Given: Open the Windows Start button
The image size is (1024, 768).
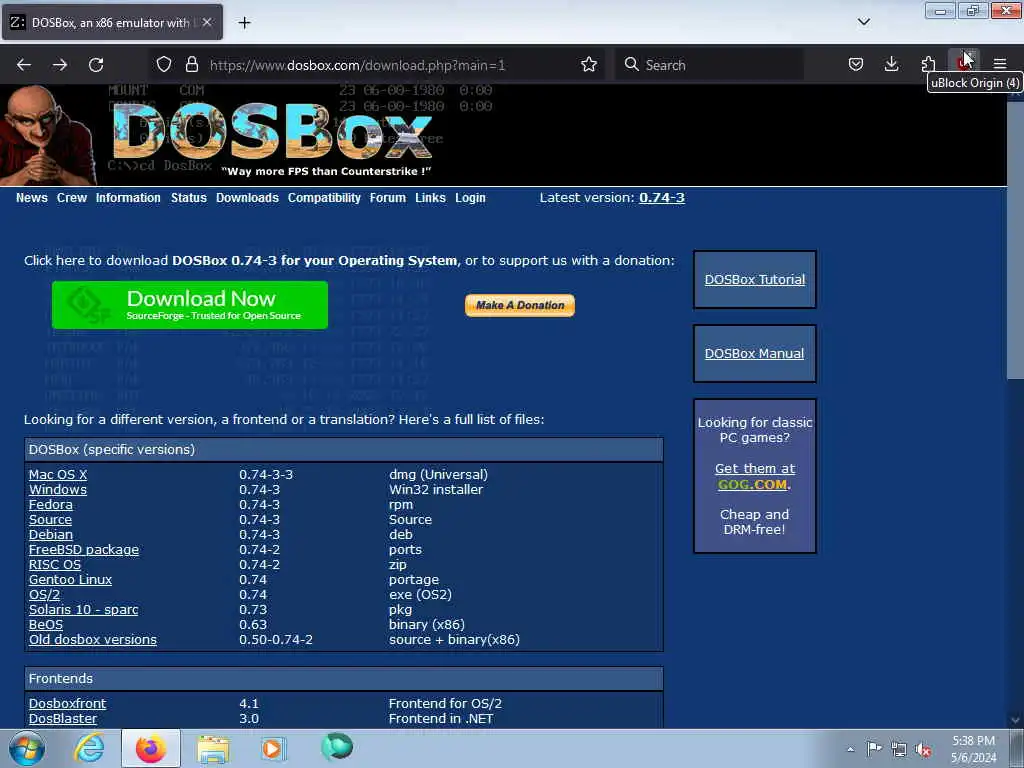Looking at the screenshot, I should 27,749.
